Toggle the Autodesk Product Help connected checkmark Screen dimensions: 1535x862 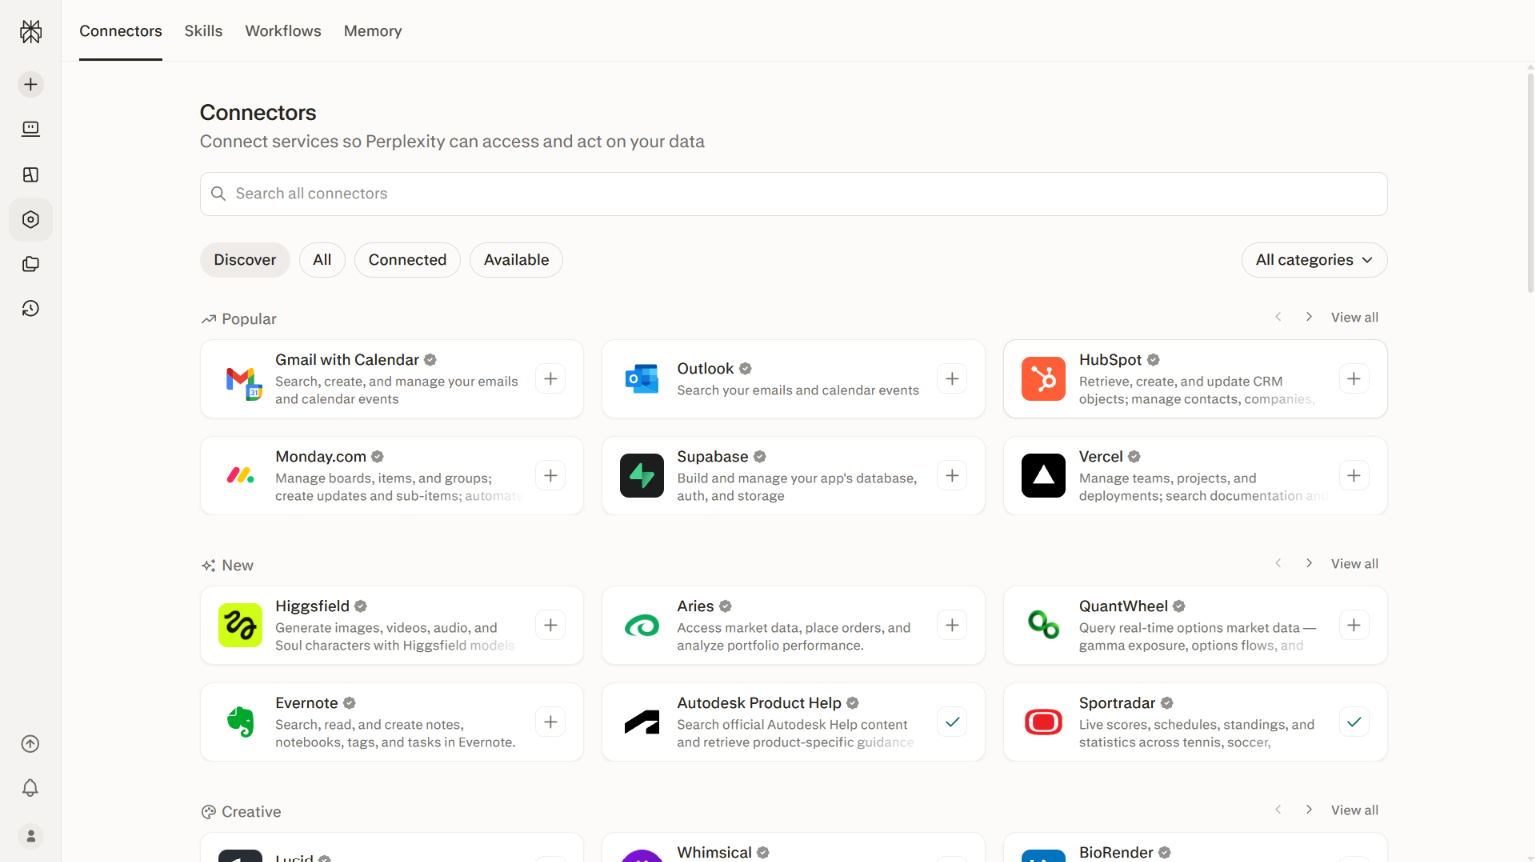(x=952, y=722)
